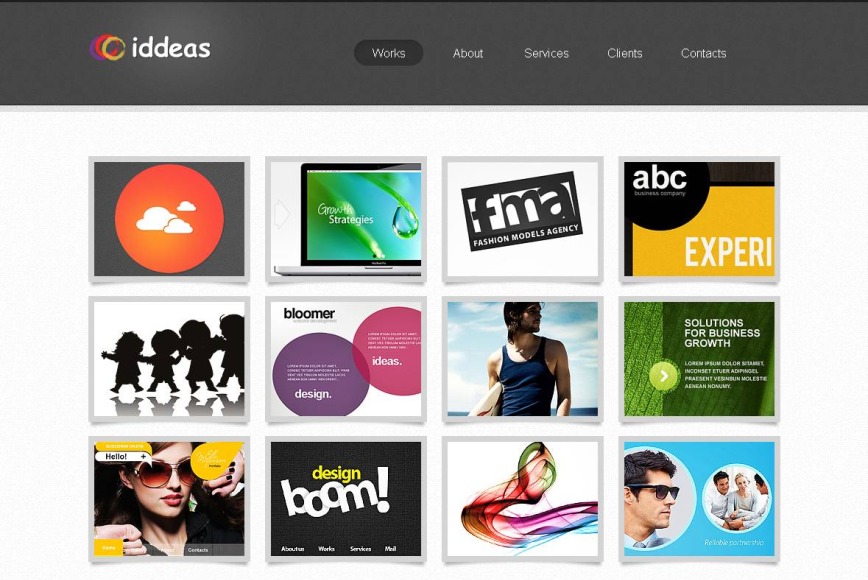Open the About page from top navigation

(x=468, y=53)
